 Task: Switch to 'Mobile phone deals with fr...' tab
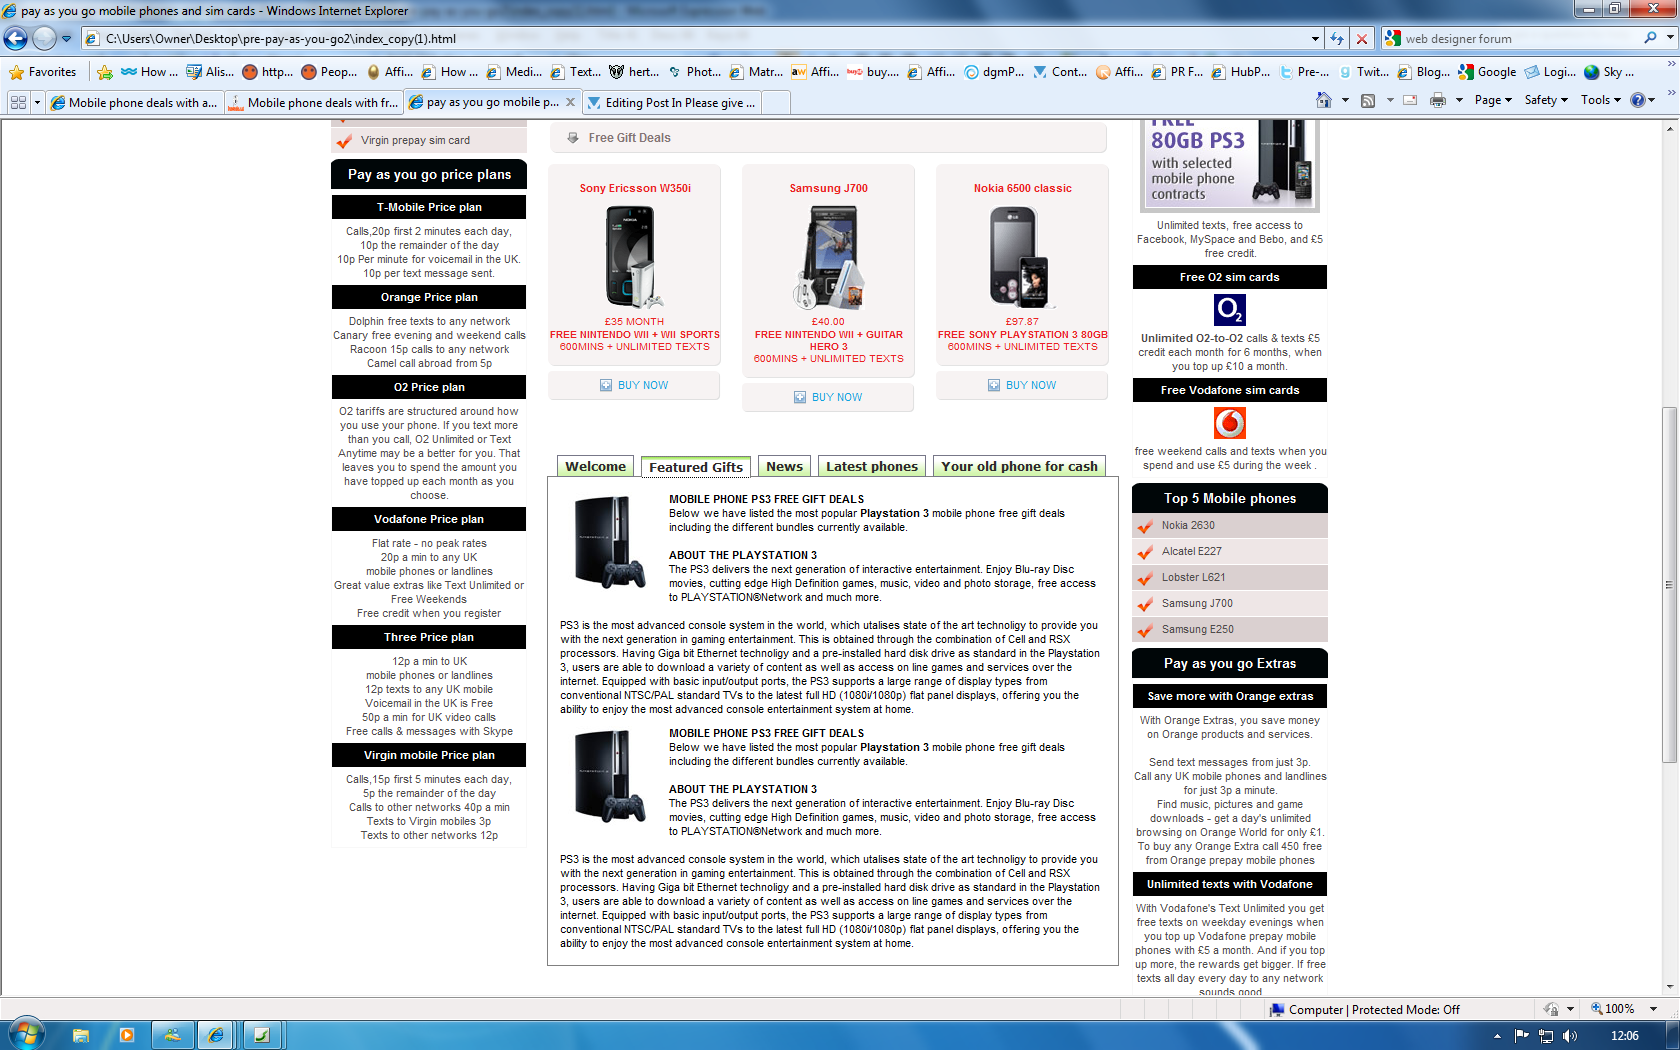click(313, 102)
